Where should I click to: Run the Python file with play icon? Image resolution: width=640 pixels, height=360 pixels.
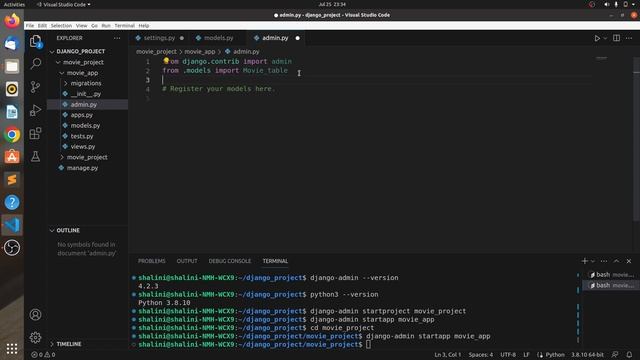pyautogui.click(x=597, y=38)
